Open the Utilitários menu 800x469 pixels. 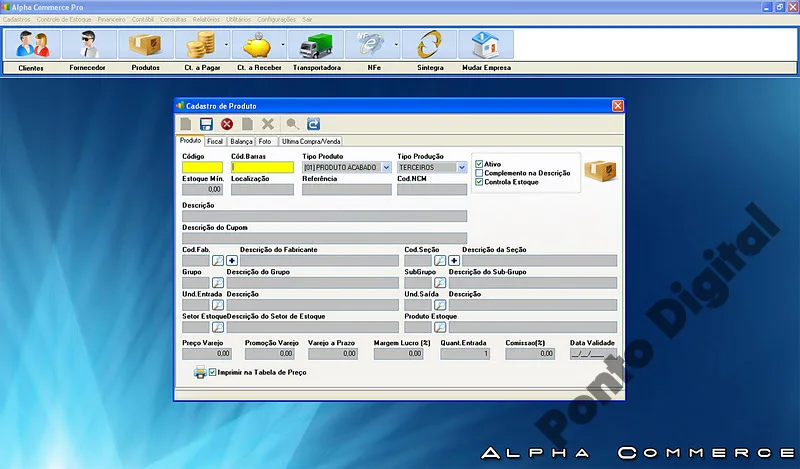click(239, 19)
